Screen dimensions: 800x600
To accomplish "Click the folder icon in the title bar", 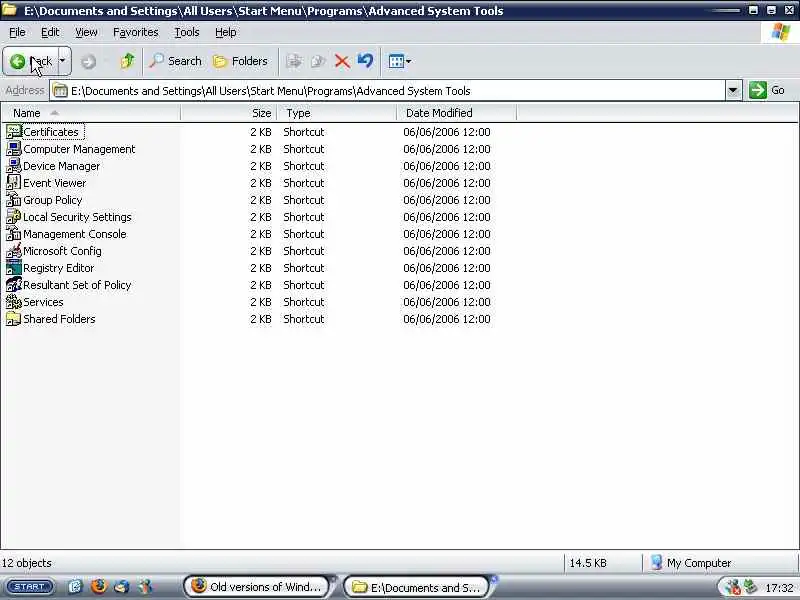I will [x=9, y=10].
